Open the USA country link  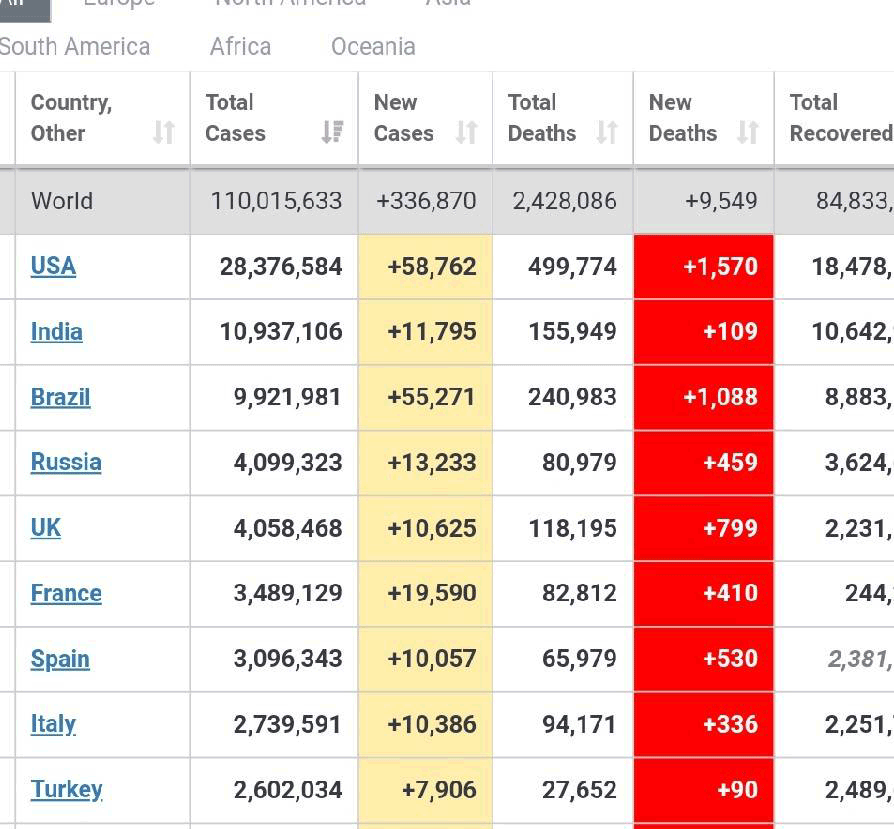click(x=53, y=266)
